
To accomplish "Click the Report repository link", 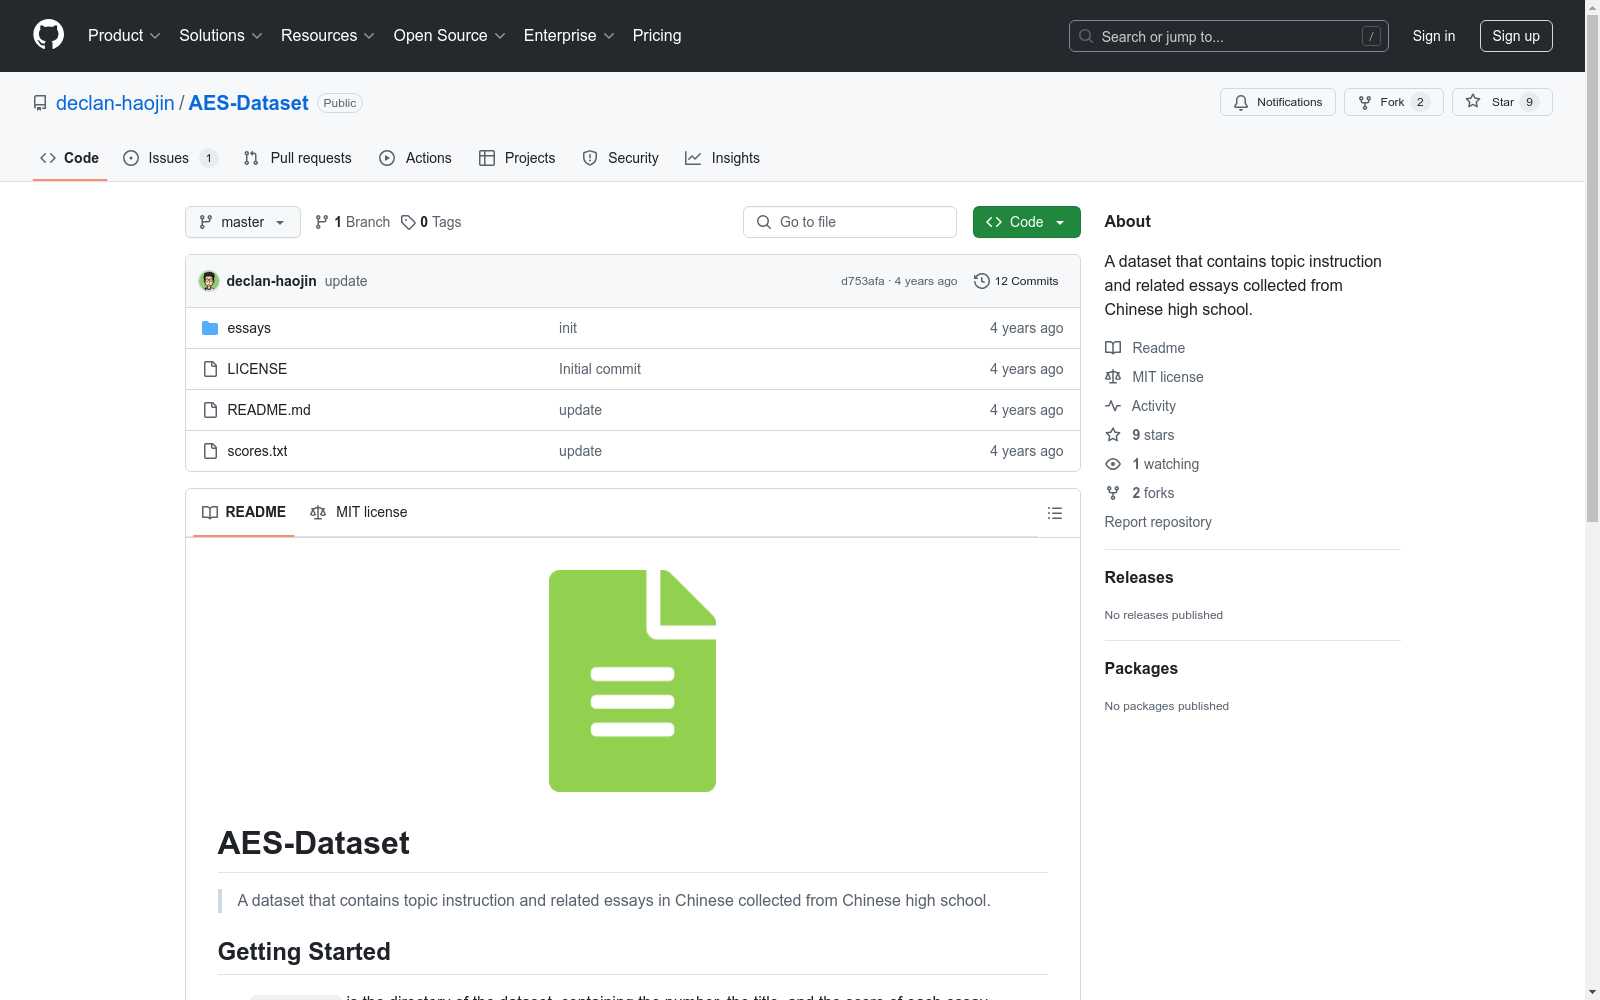I will click(x=1158, y=522).
